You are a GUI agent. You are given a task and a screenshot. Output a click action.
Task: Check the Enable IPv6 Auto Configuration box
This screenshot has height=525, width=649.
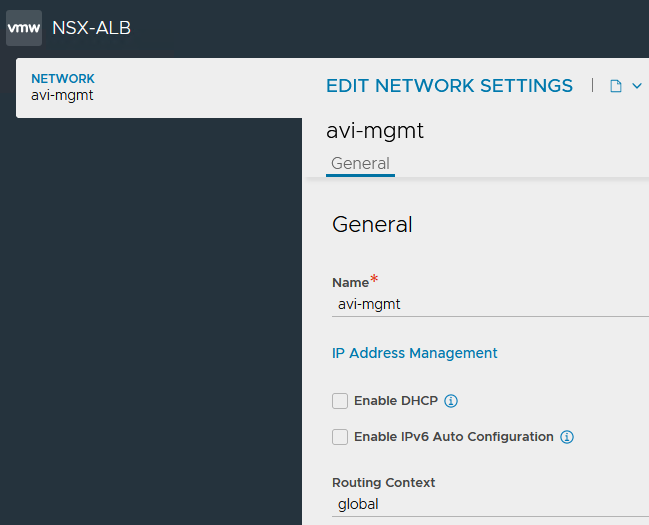(340, 437)
